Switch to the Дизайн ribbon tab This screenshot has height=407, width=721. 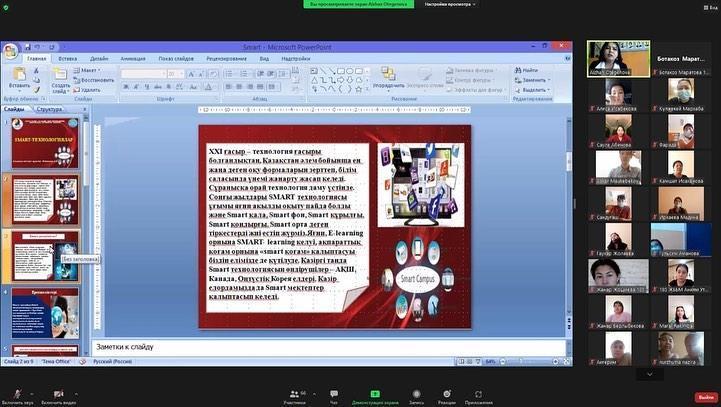point(98,59)
